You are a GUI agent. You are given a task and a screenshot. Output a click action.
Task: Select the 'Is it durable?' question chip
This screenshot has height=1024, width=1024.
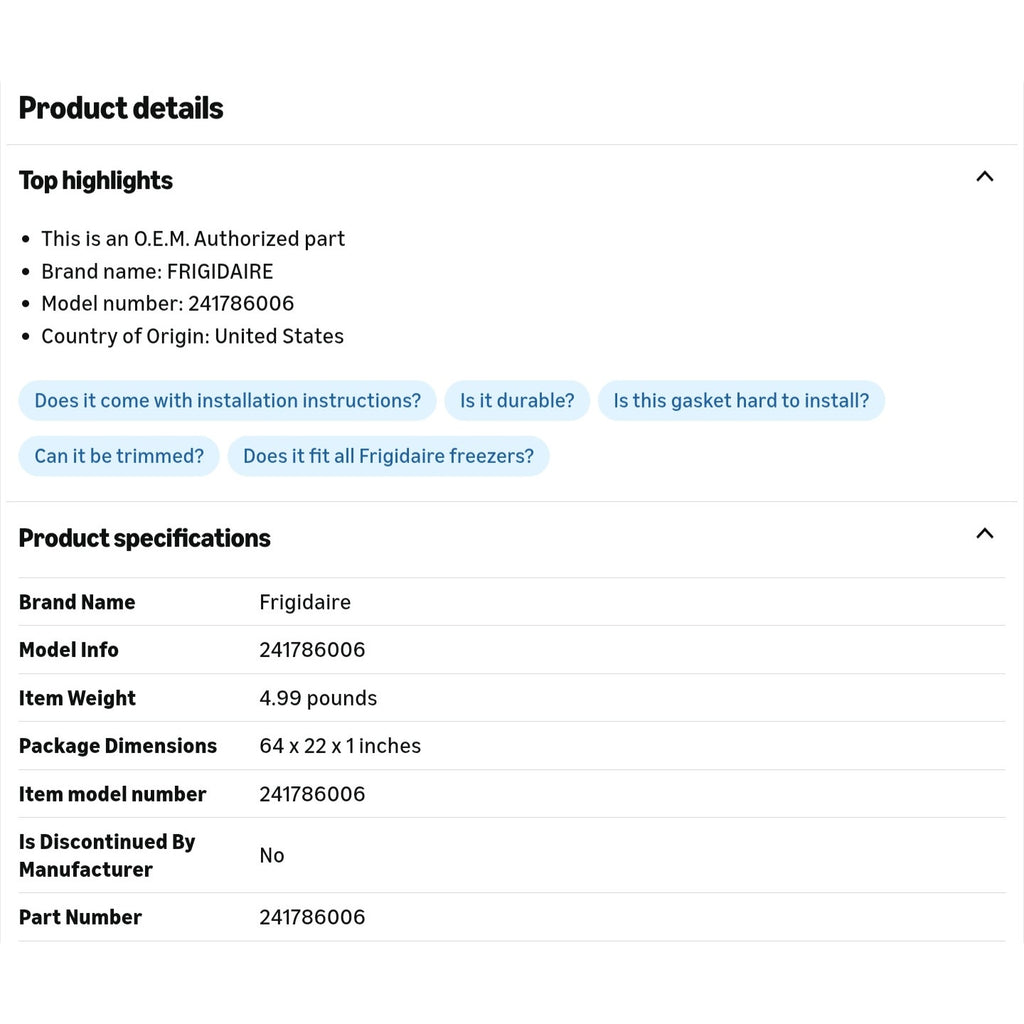pos(517,400)
